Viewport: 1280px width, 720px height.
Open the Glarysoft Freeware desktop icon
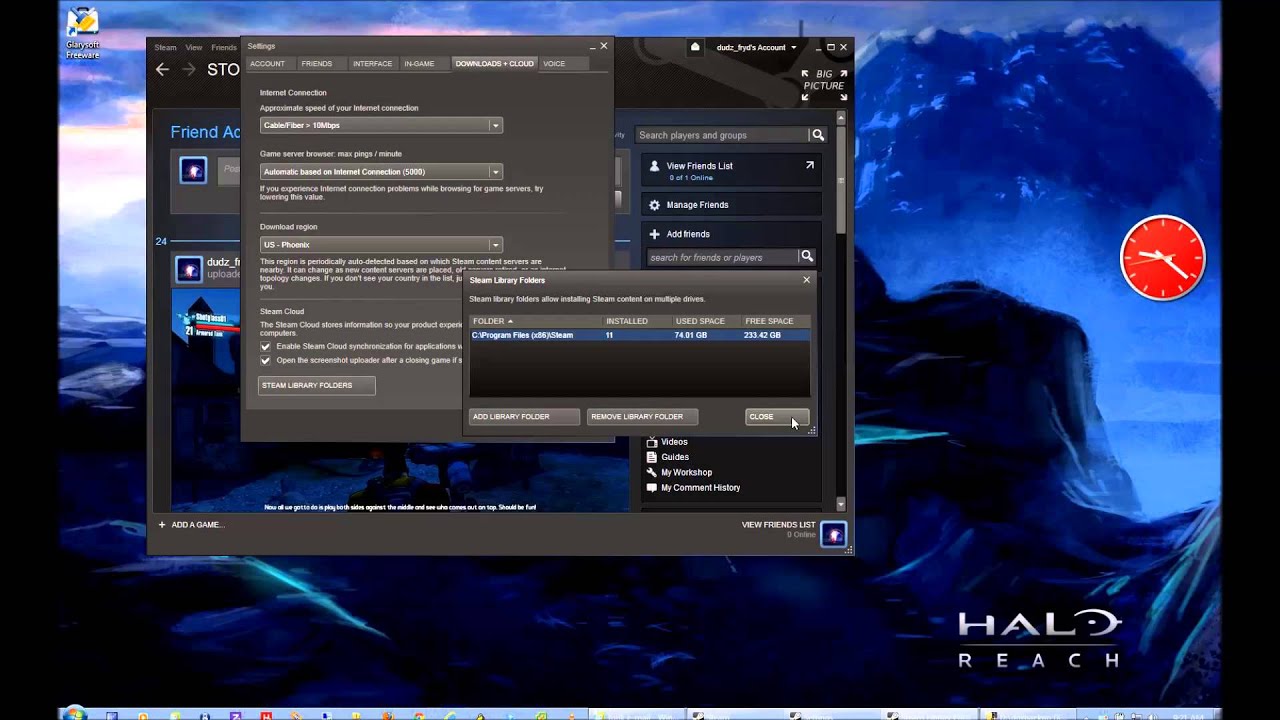point(82,33)
